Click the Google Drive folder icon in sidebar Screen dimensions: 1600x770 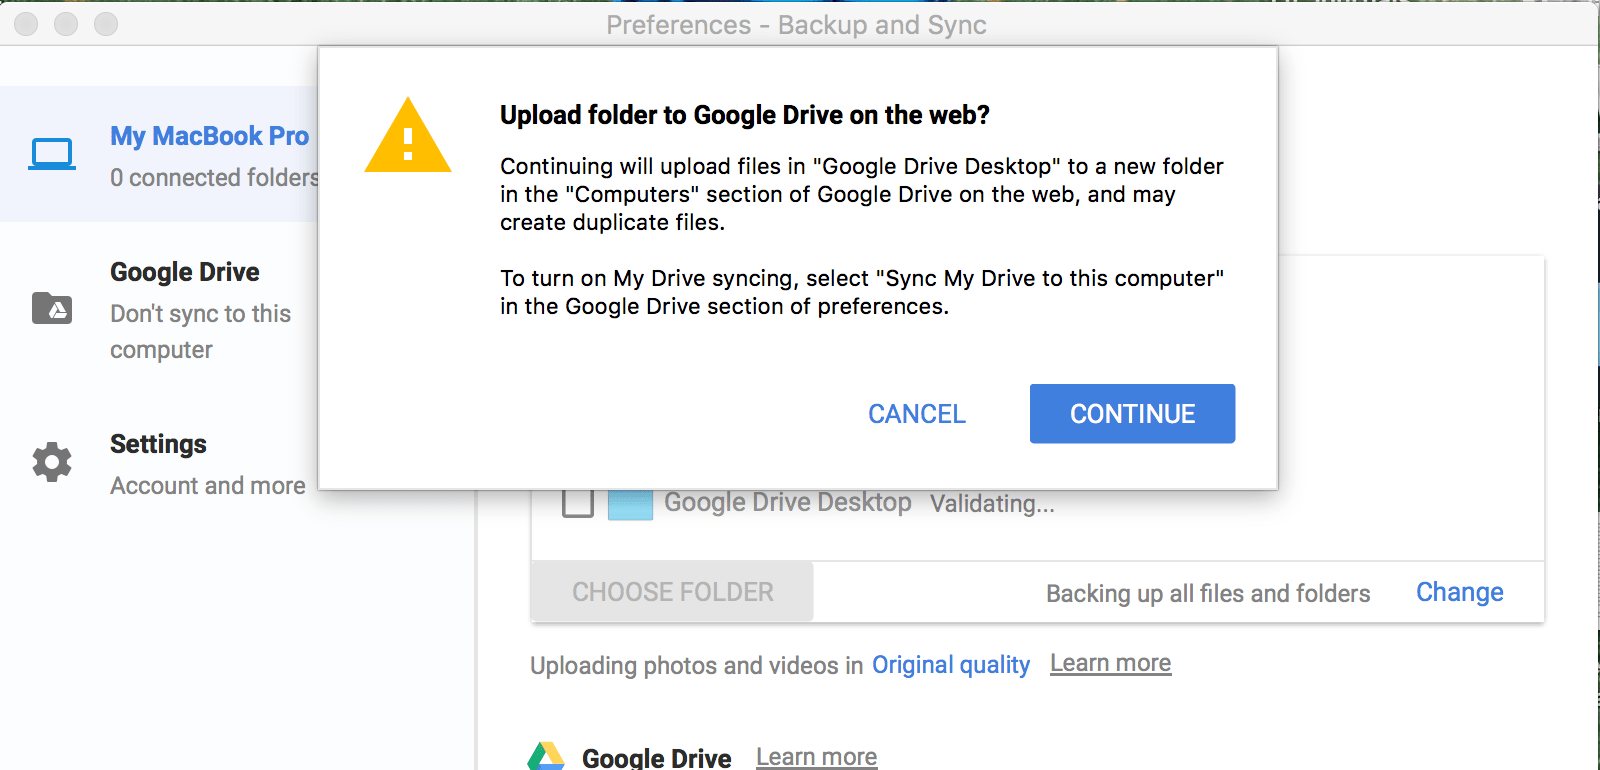coord(52,308)
